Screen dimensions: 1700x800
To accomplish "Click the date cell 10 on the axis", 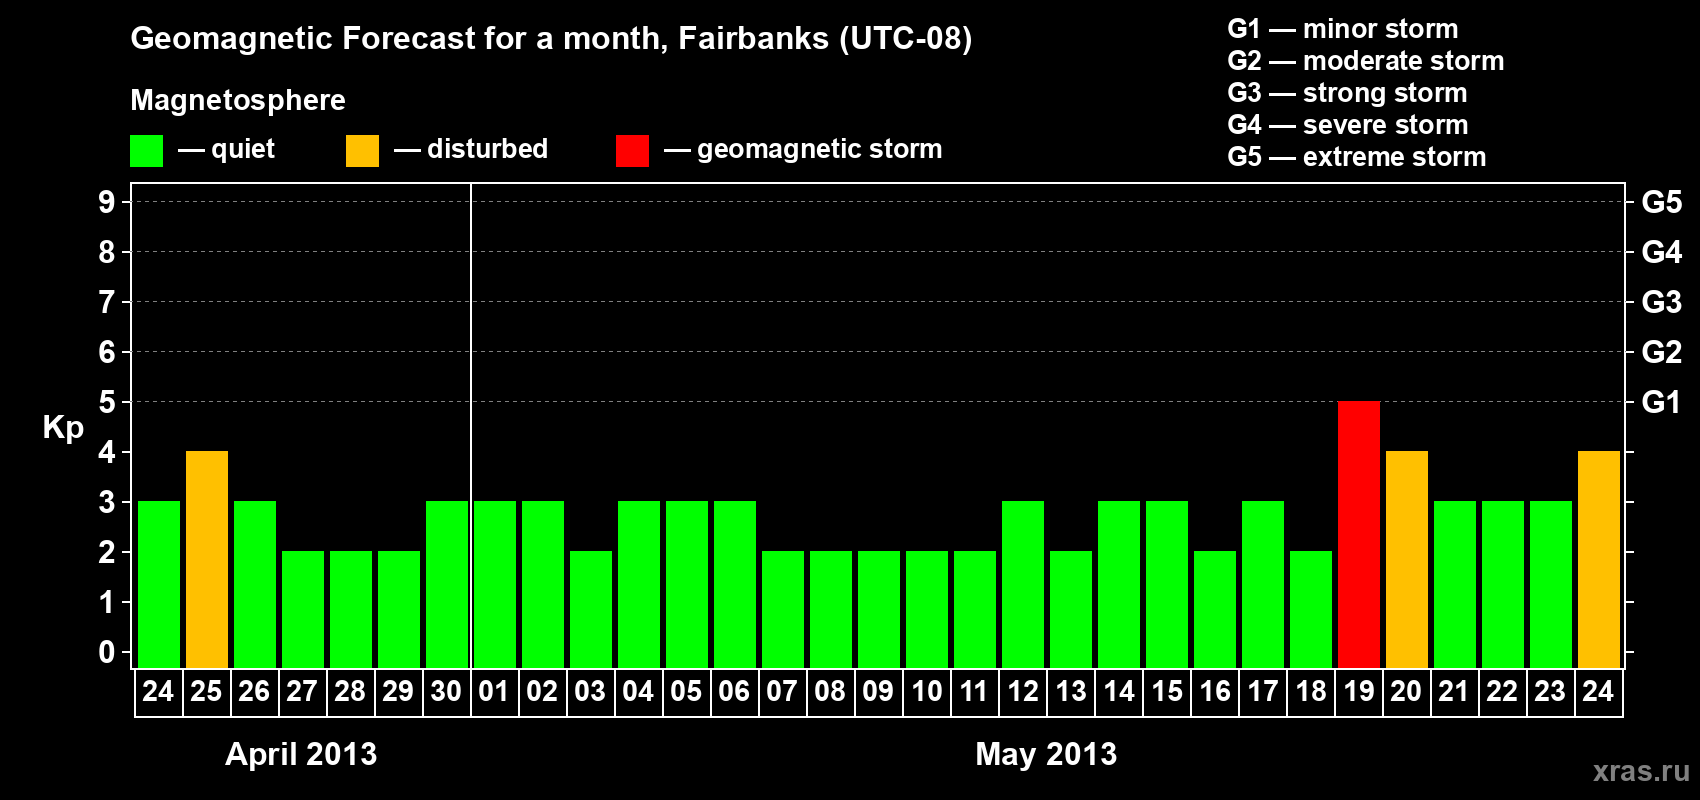I will 927,692.
